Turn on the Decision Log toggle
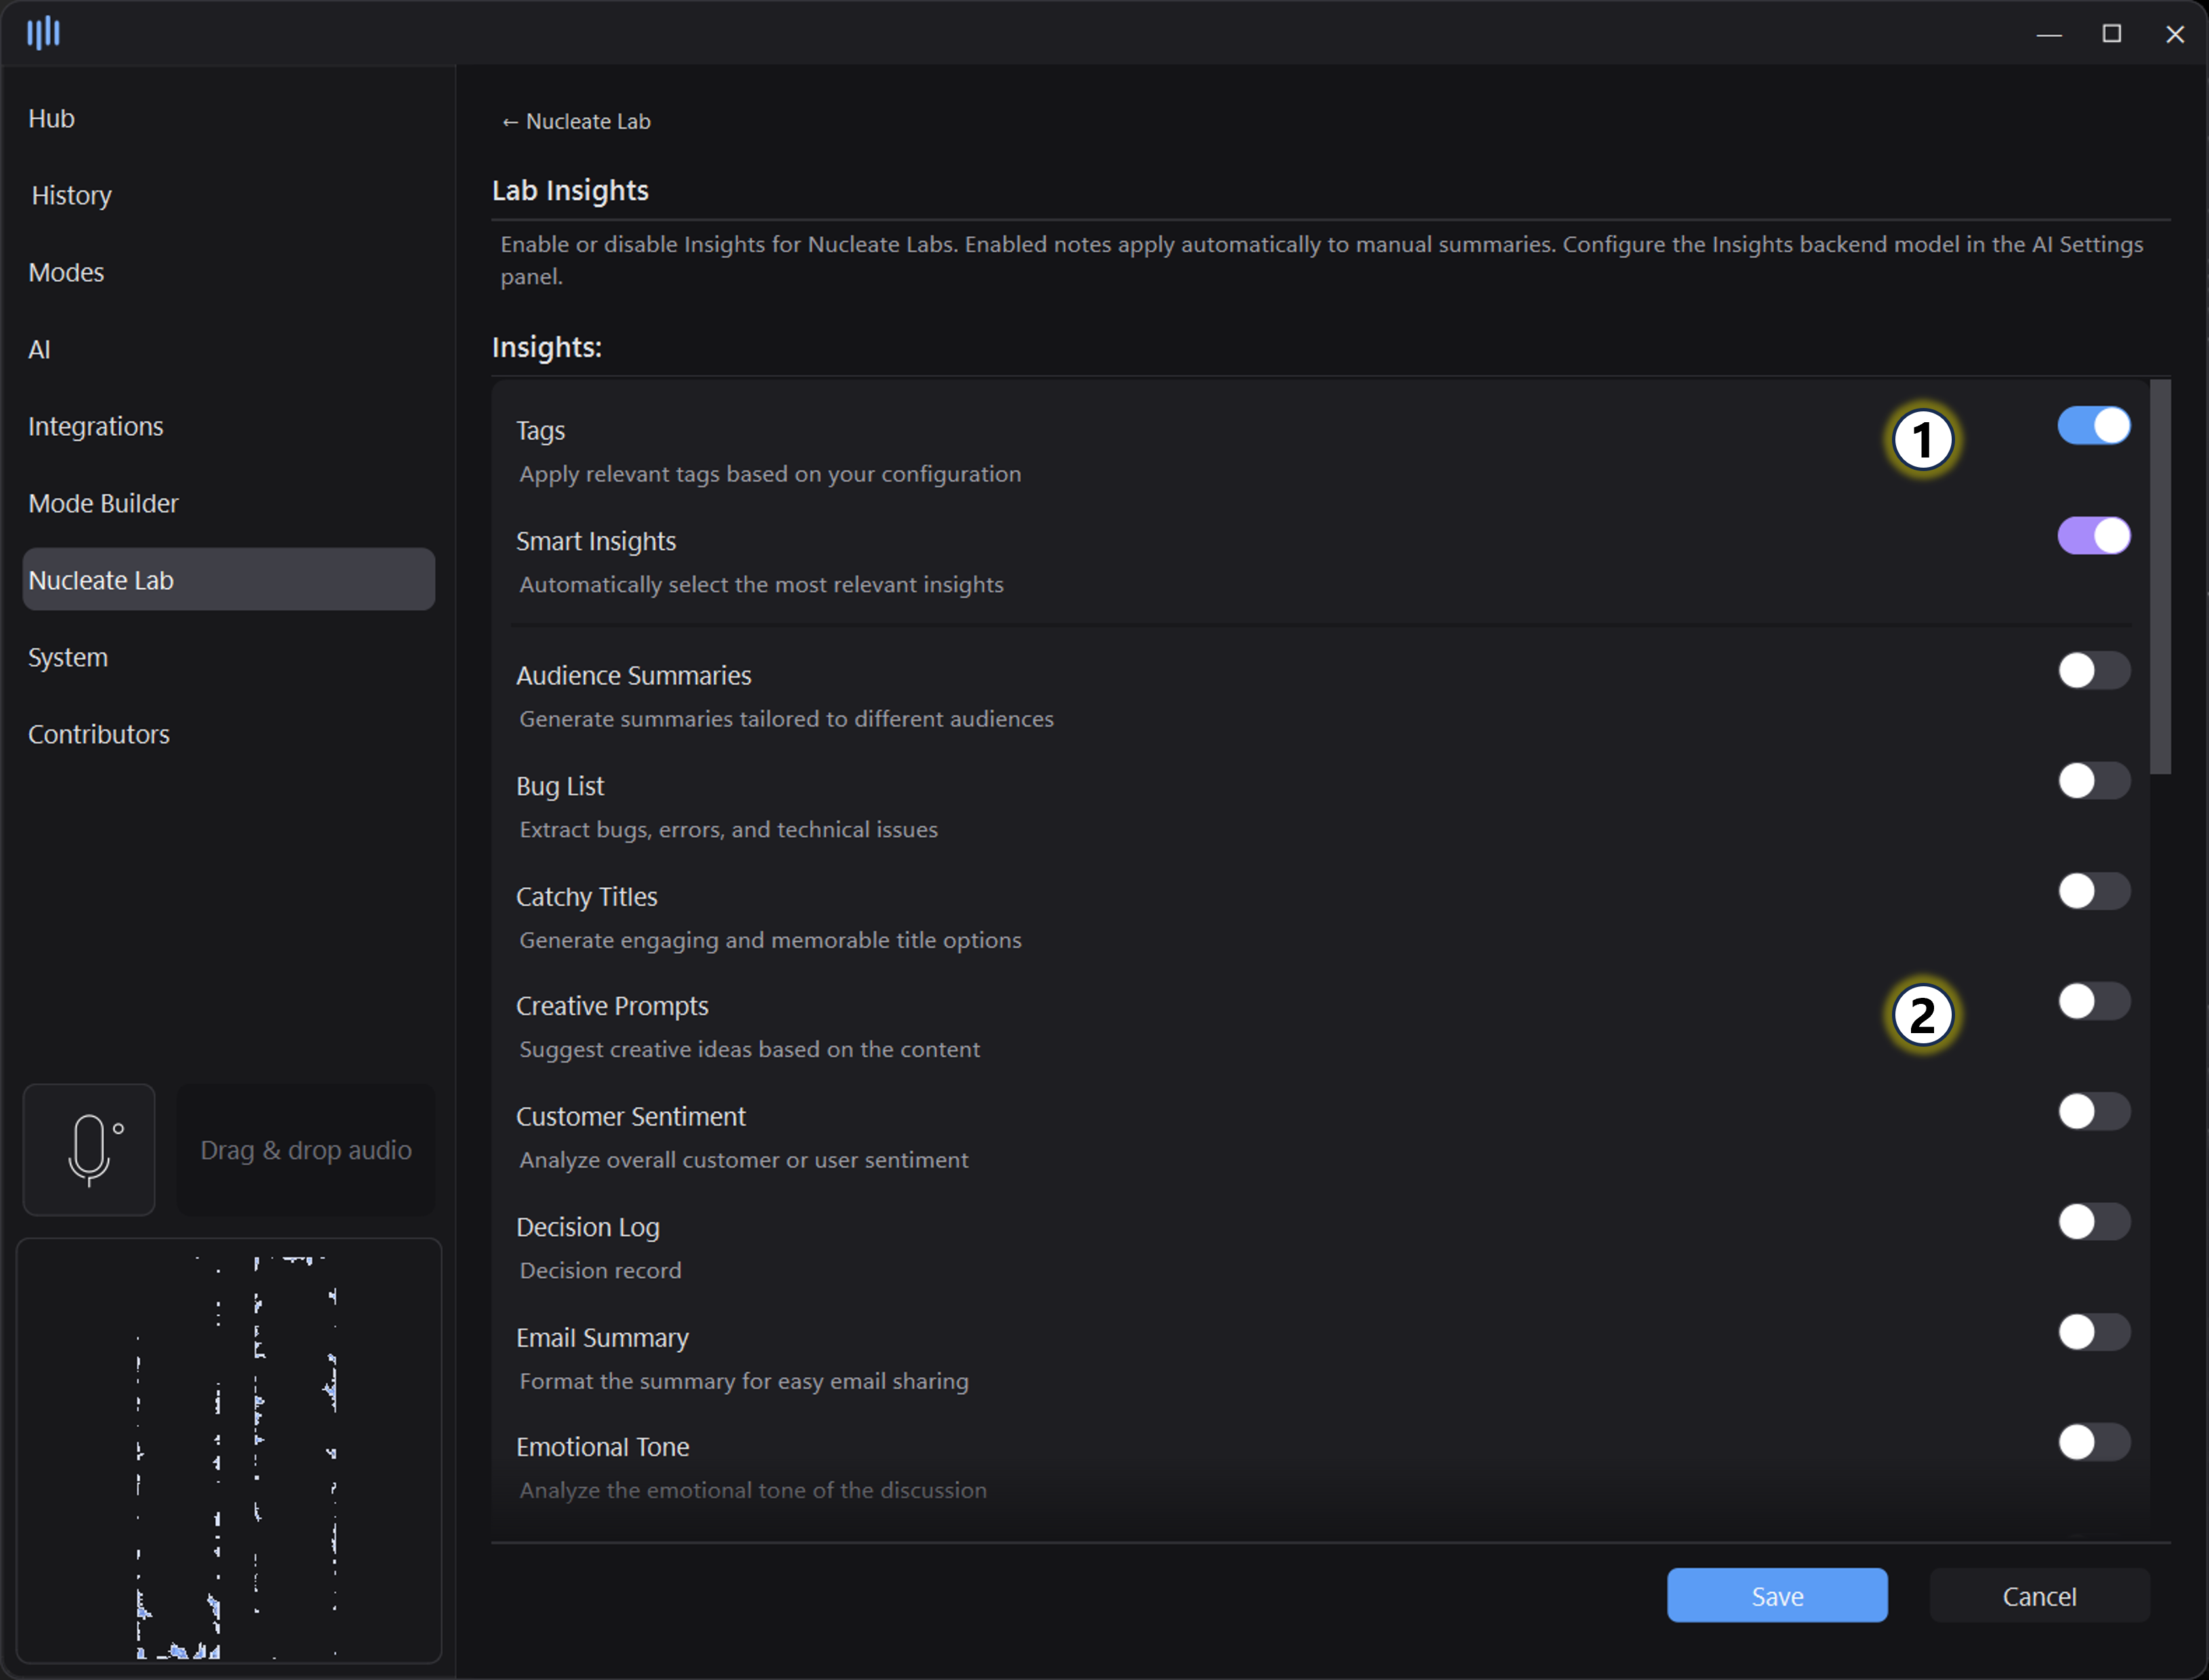This screenshot has width=2209, height=1680. pyautogui.click(x=2093, y=1222)
